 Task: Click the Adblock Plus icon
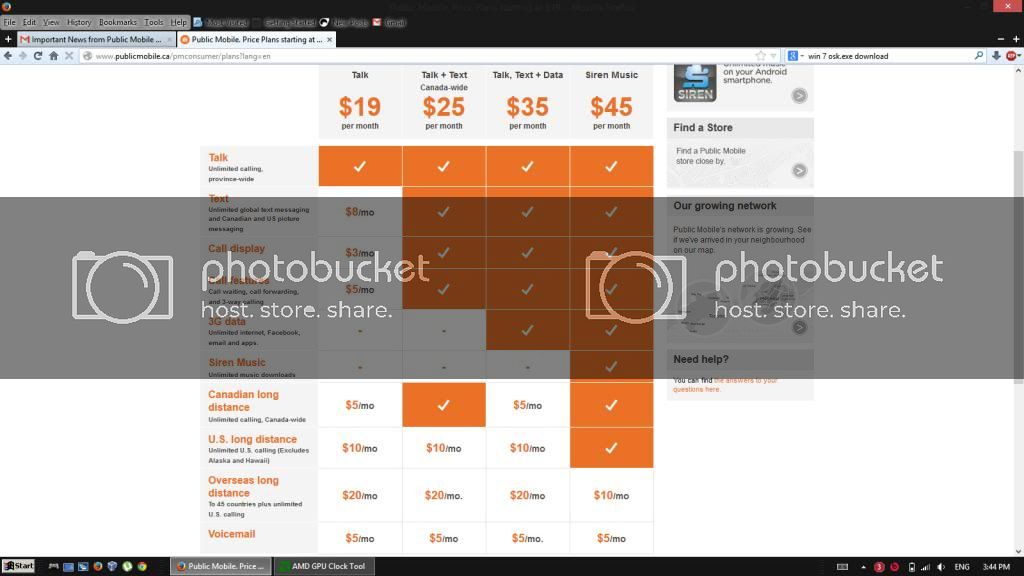pos(1010,56)
